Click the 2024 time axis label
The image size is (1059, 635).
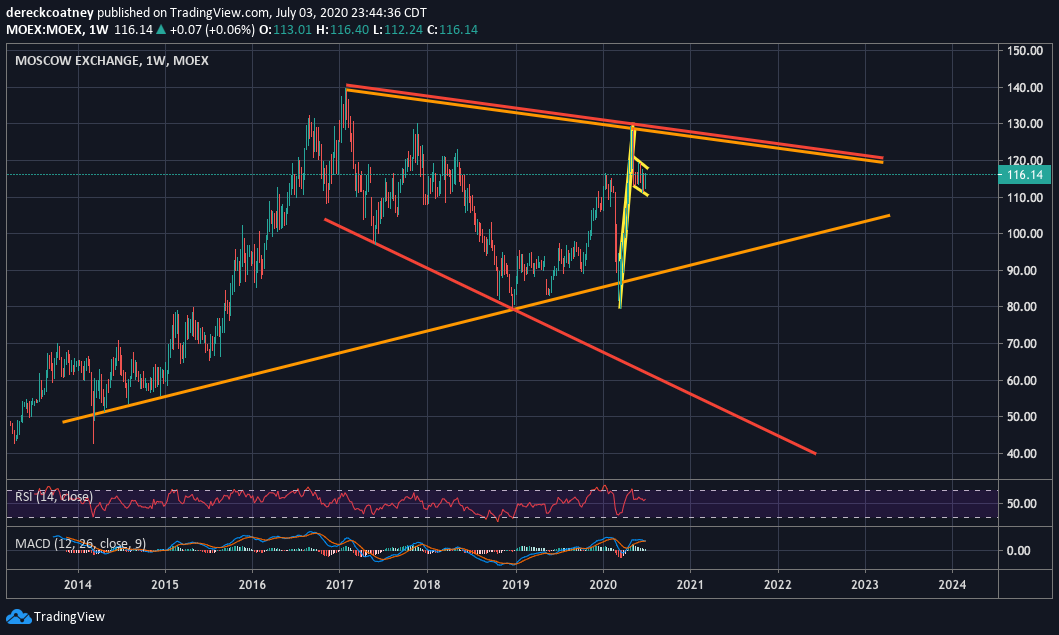tap(952, 584)
